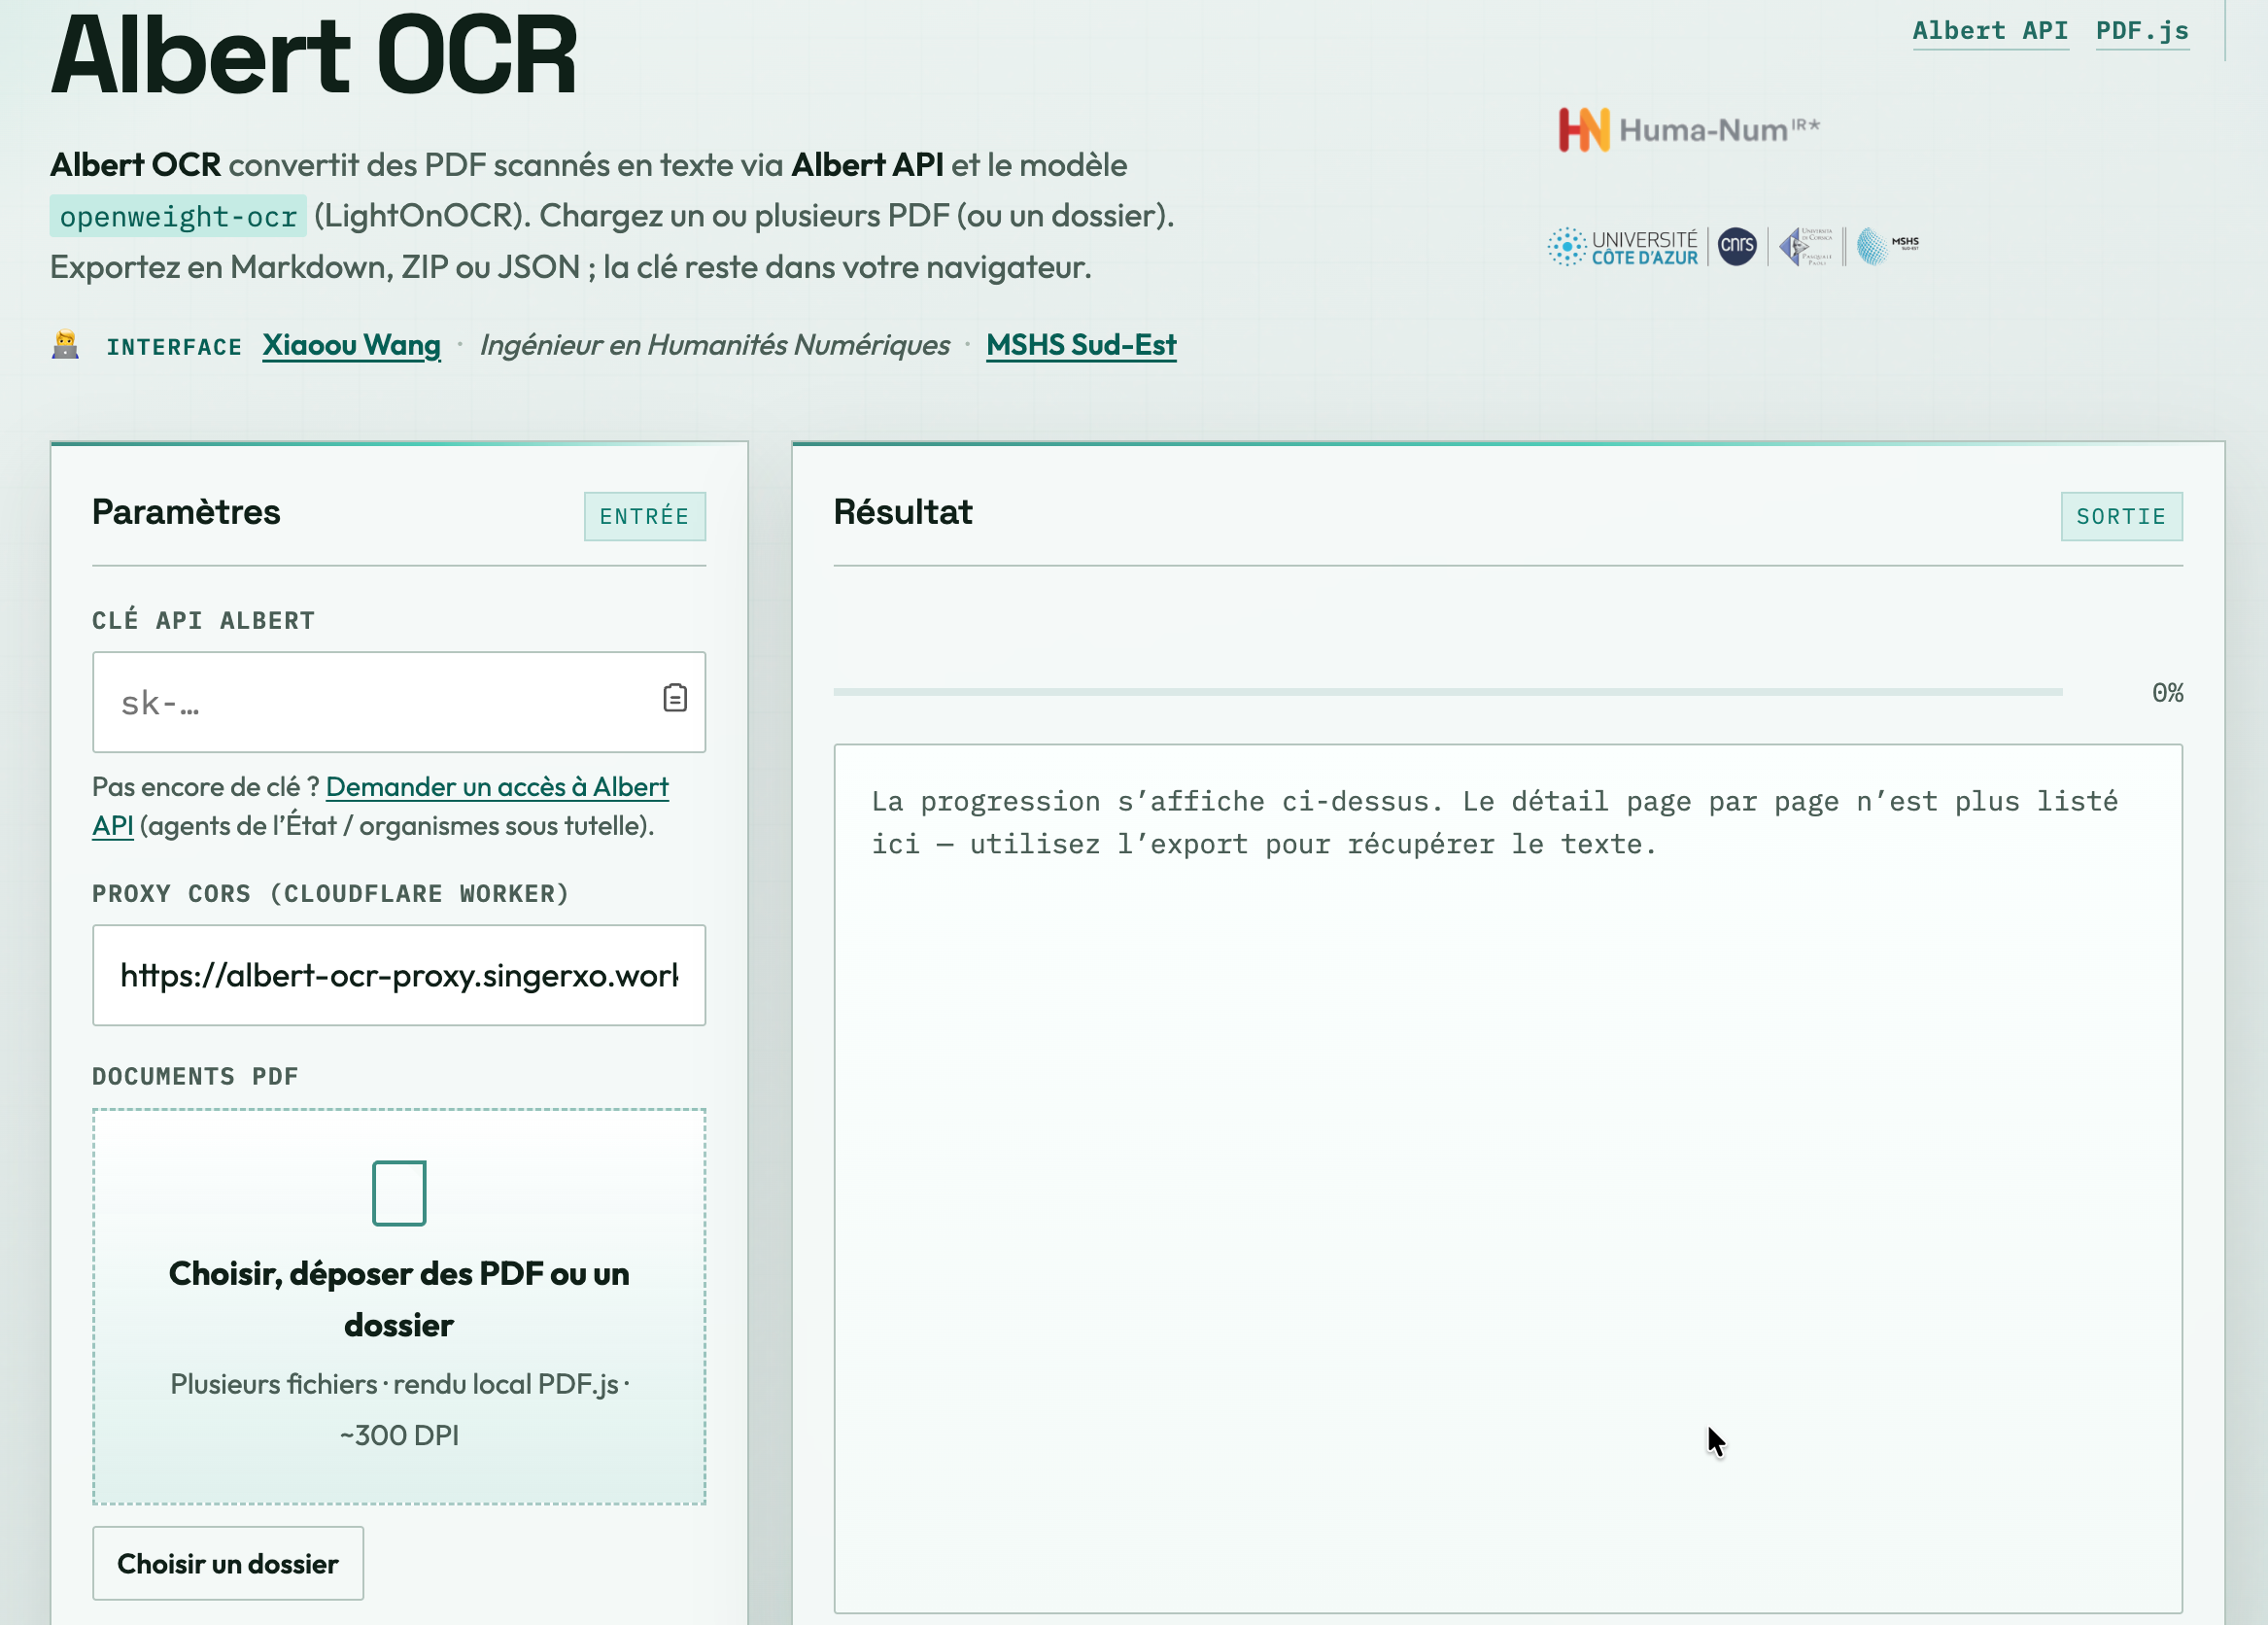Viewport: 2268px width, 1625px height.
Task: Click the 'CLÉ API ALBERT' label
Action: [x=203, y=620]
